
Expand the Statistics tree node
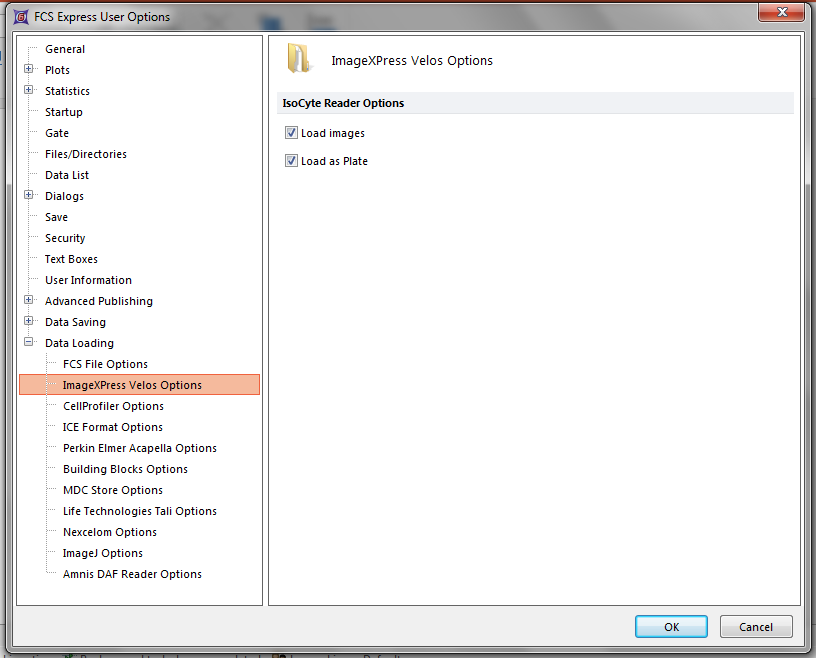tap(29, 91)
